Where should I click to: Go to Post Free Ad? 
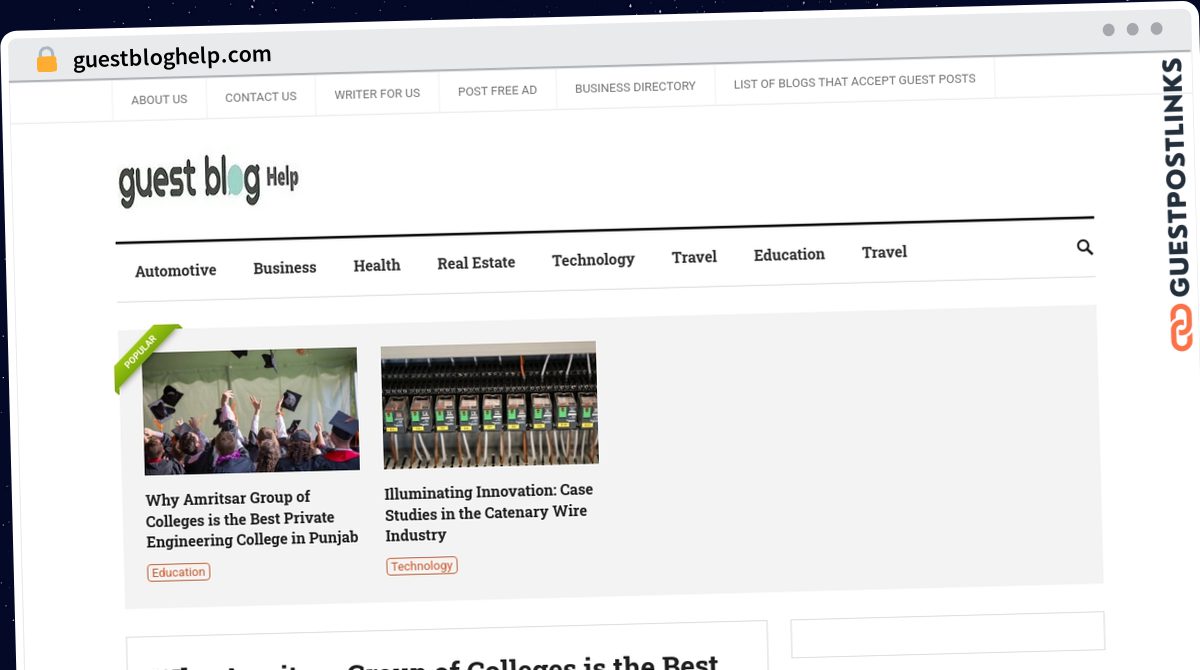pyautogui.click(x=497, y=91)
